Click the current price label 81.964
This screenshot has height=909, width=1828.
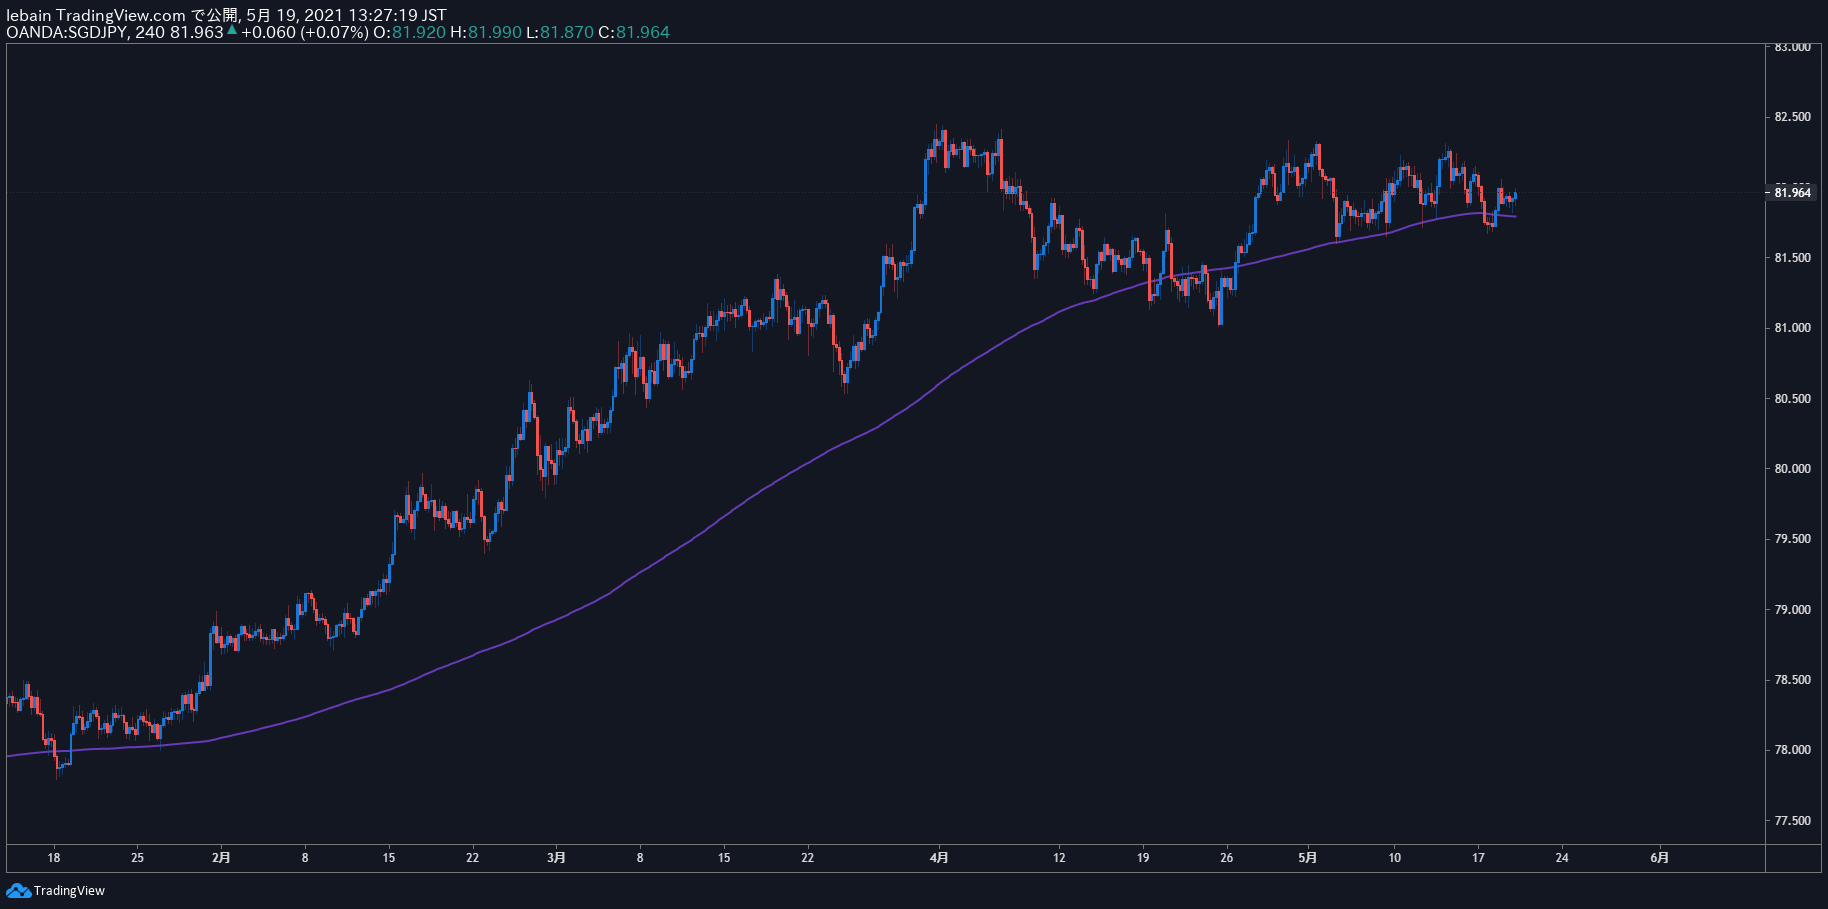click(1792, 192)
